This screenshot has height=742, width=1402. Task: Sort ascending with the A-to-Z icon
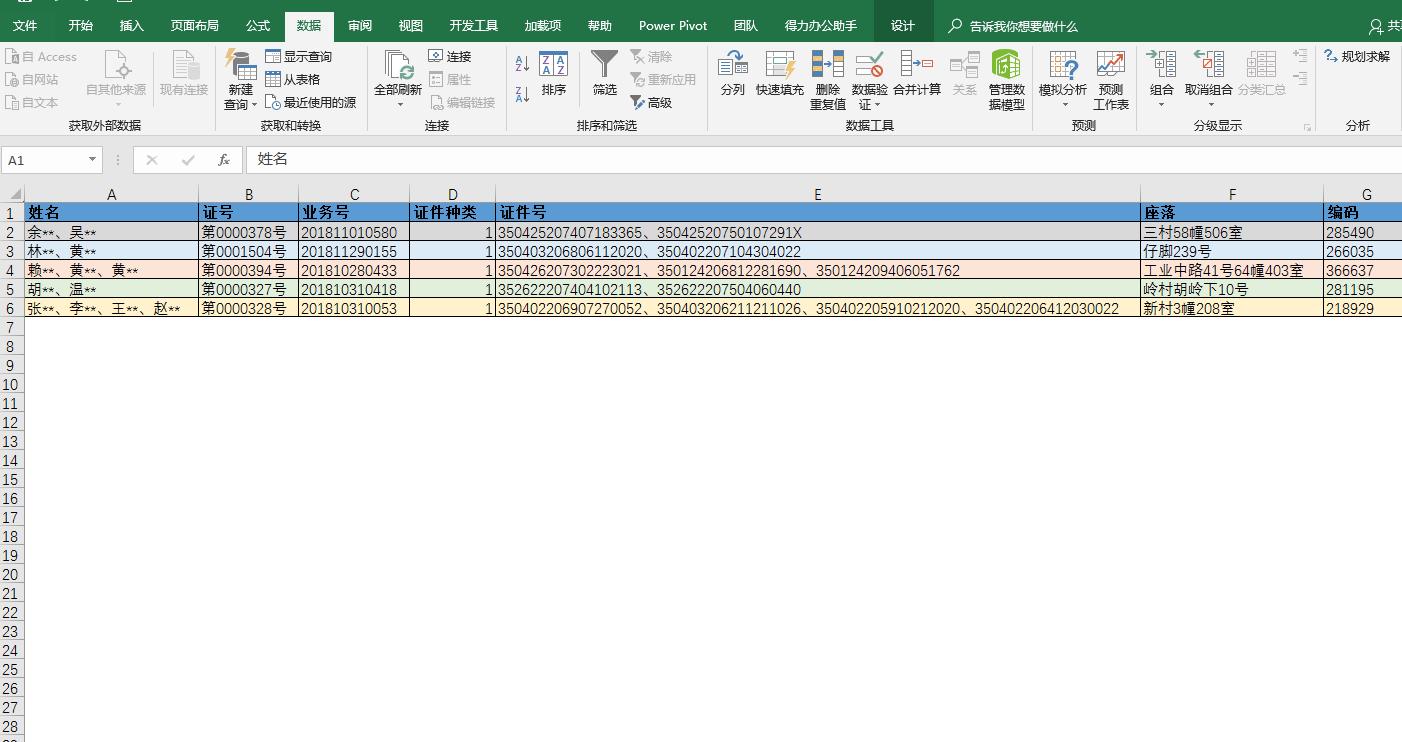[x=522, y=64]
